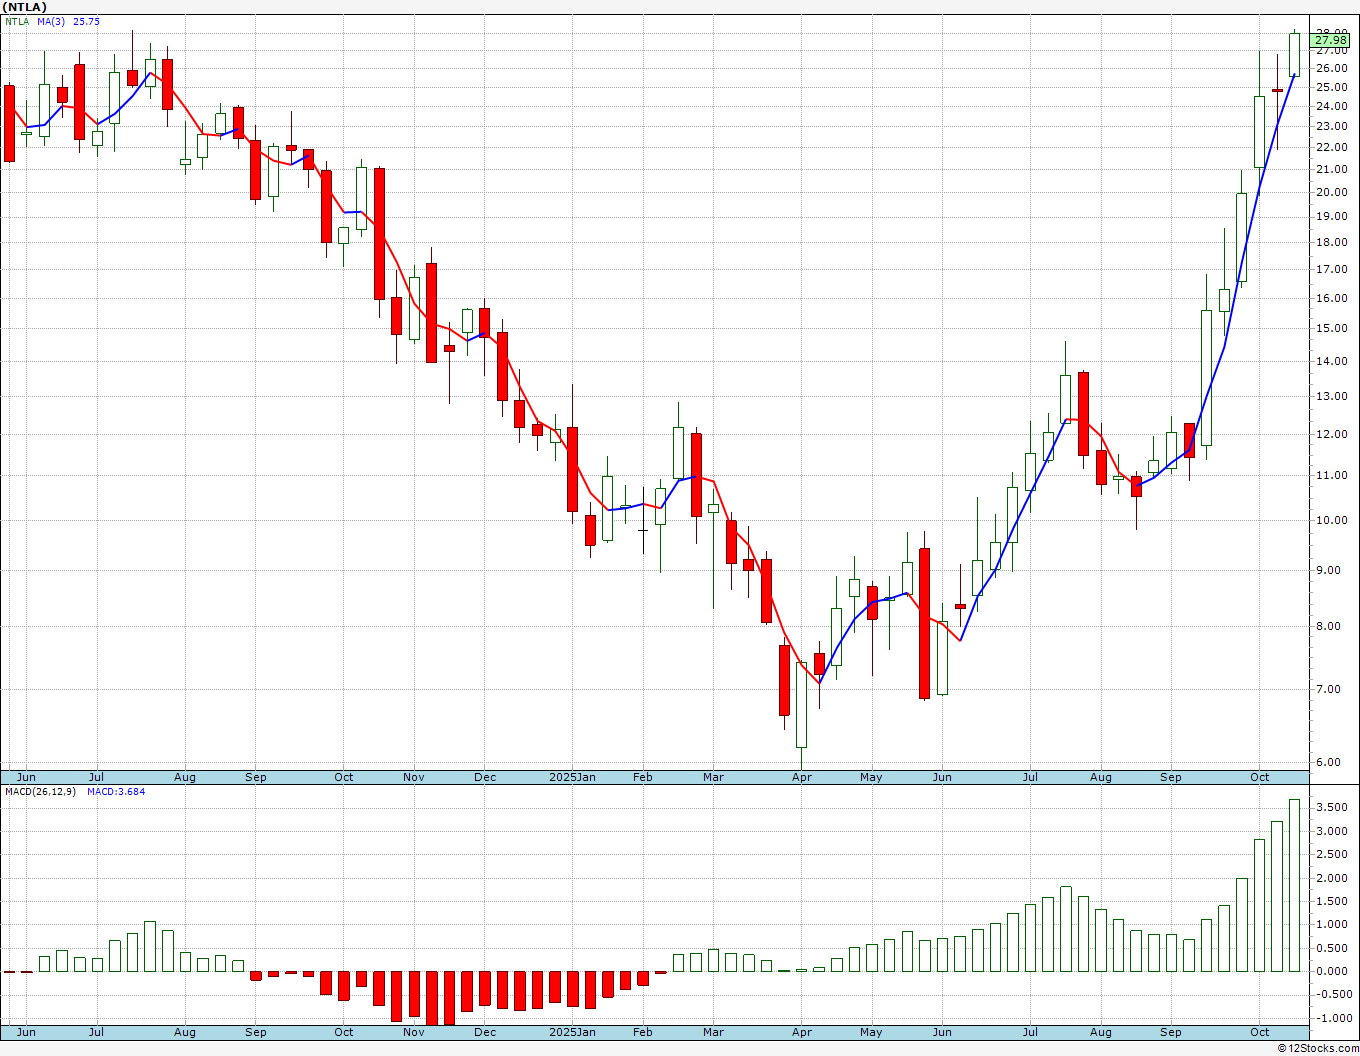Click the 21.00 price axis label

point(1331,169)
